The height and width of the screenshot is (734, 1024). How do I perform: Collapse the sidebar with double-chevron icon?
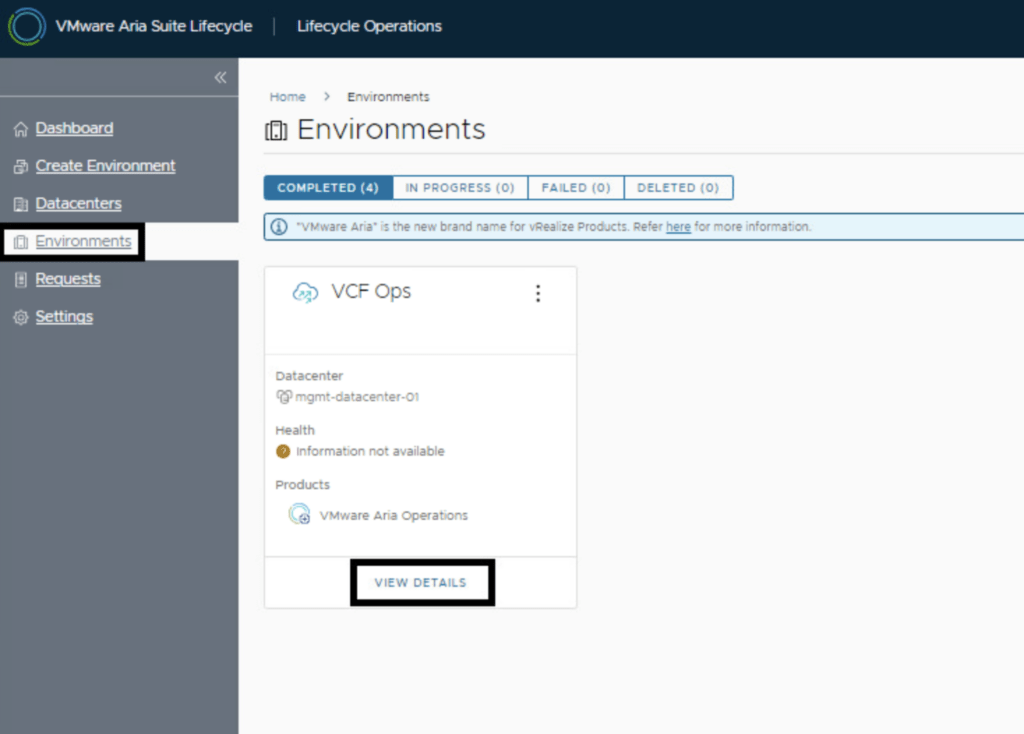click(x=220, y=77)
